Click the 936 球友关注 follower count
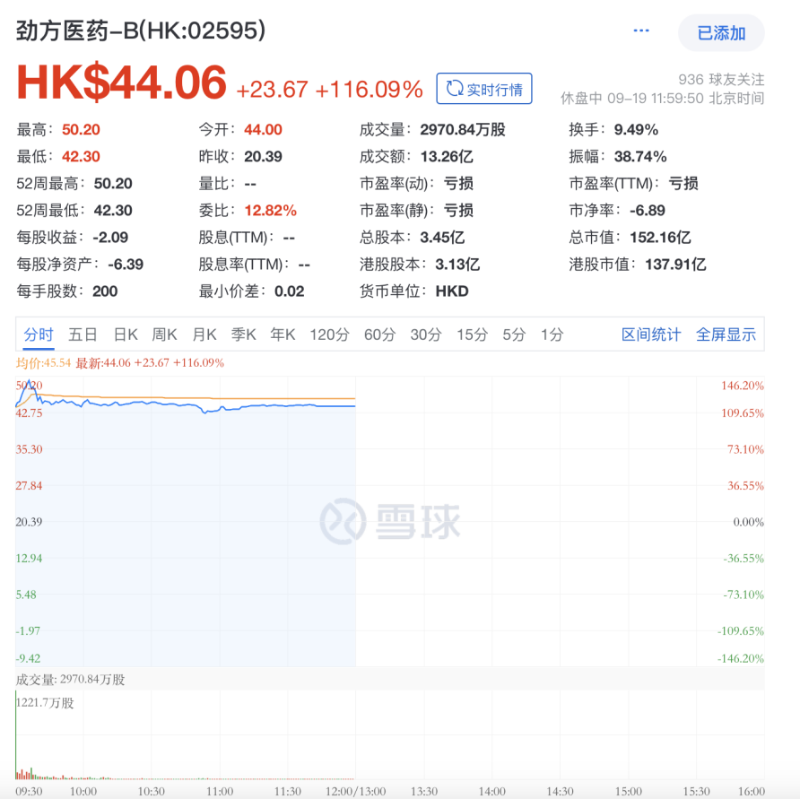The width and height of the screenshot is (800, 799). 723,76
